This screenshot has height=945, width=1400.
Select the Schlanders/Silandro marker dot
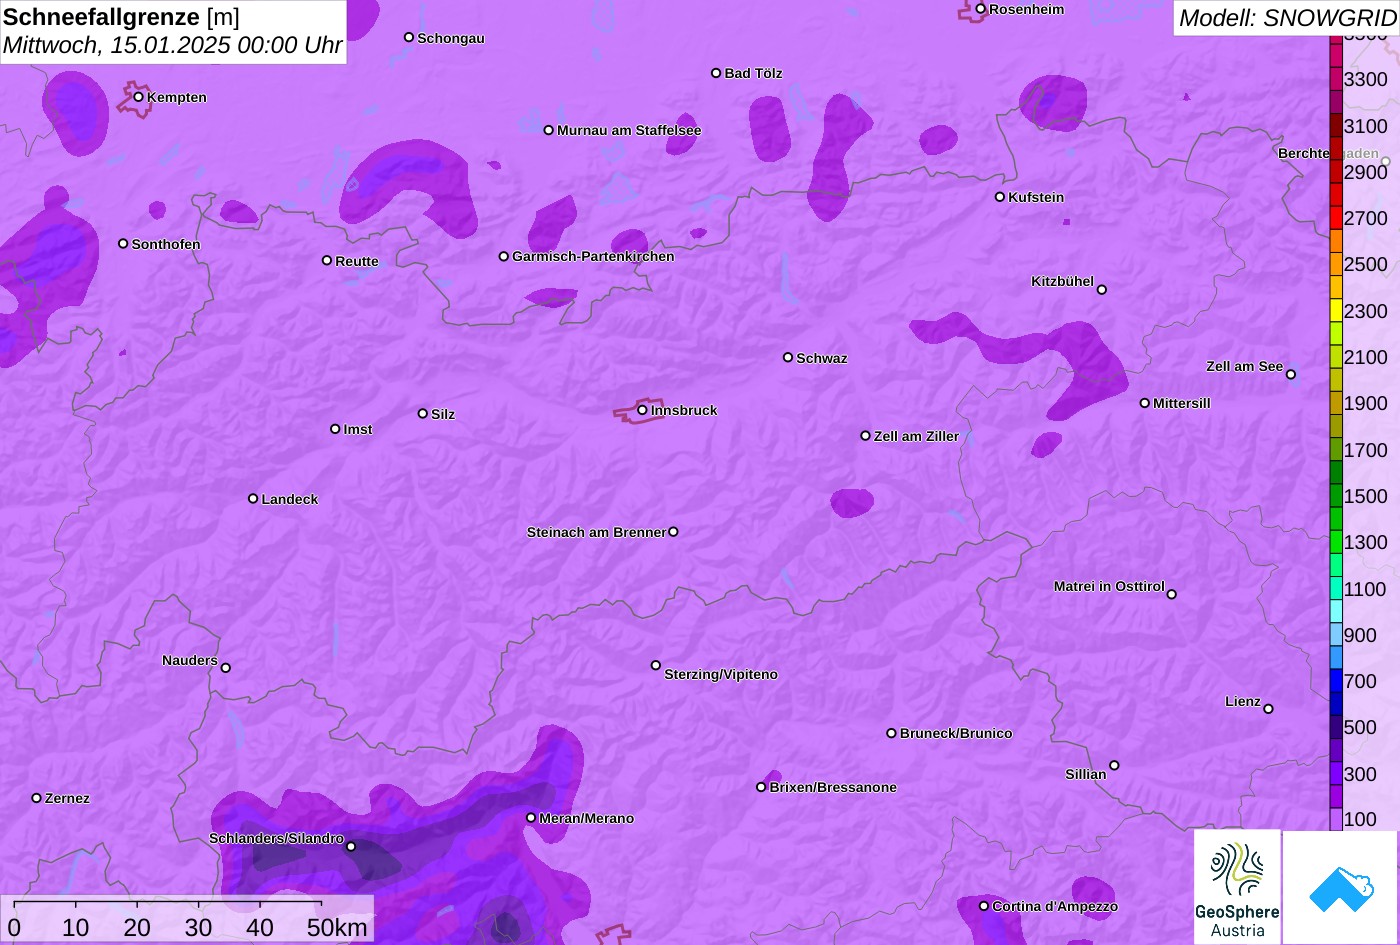click(x=351, y=847)
